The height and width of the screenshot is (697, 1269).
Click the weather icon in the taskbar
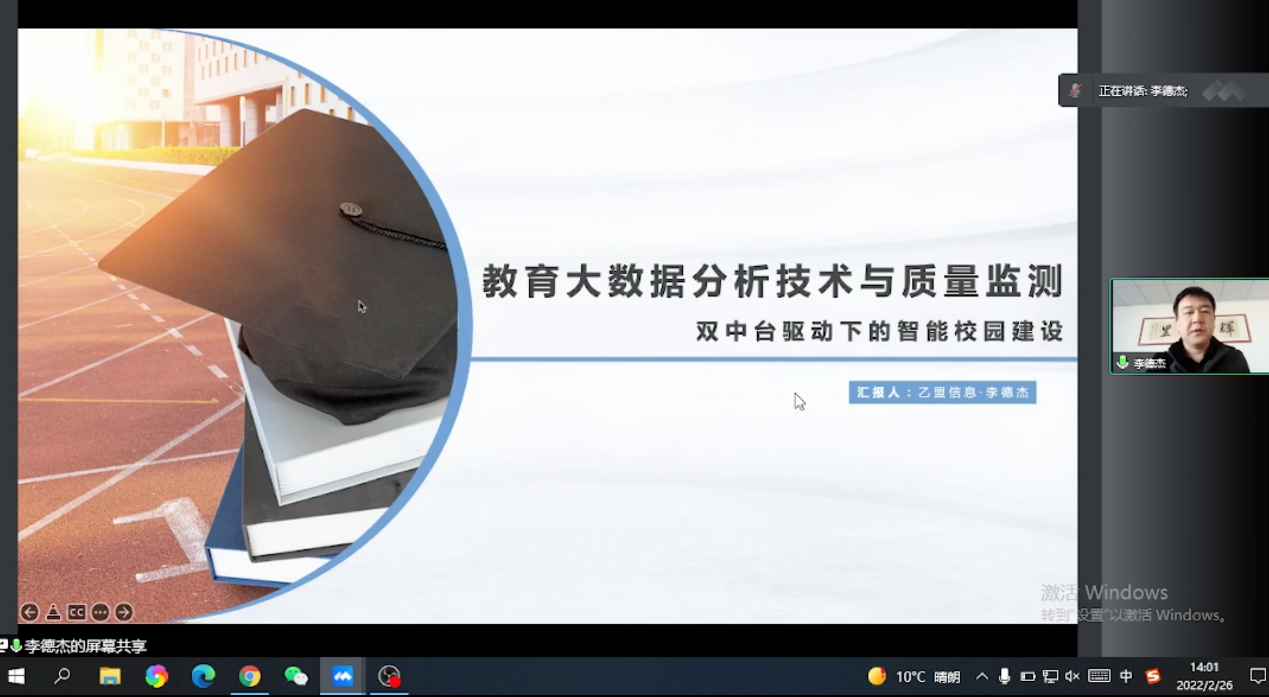[877, 677]
